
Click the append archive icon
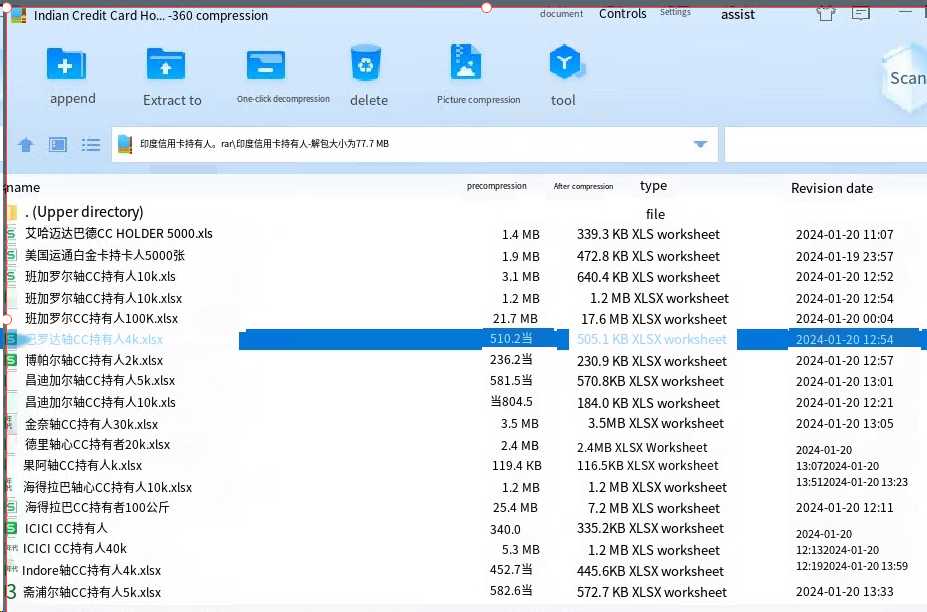point(66,64)
